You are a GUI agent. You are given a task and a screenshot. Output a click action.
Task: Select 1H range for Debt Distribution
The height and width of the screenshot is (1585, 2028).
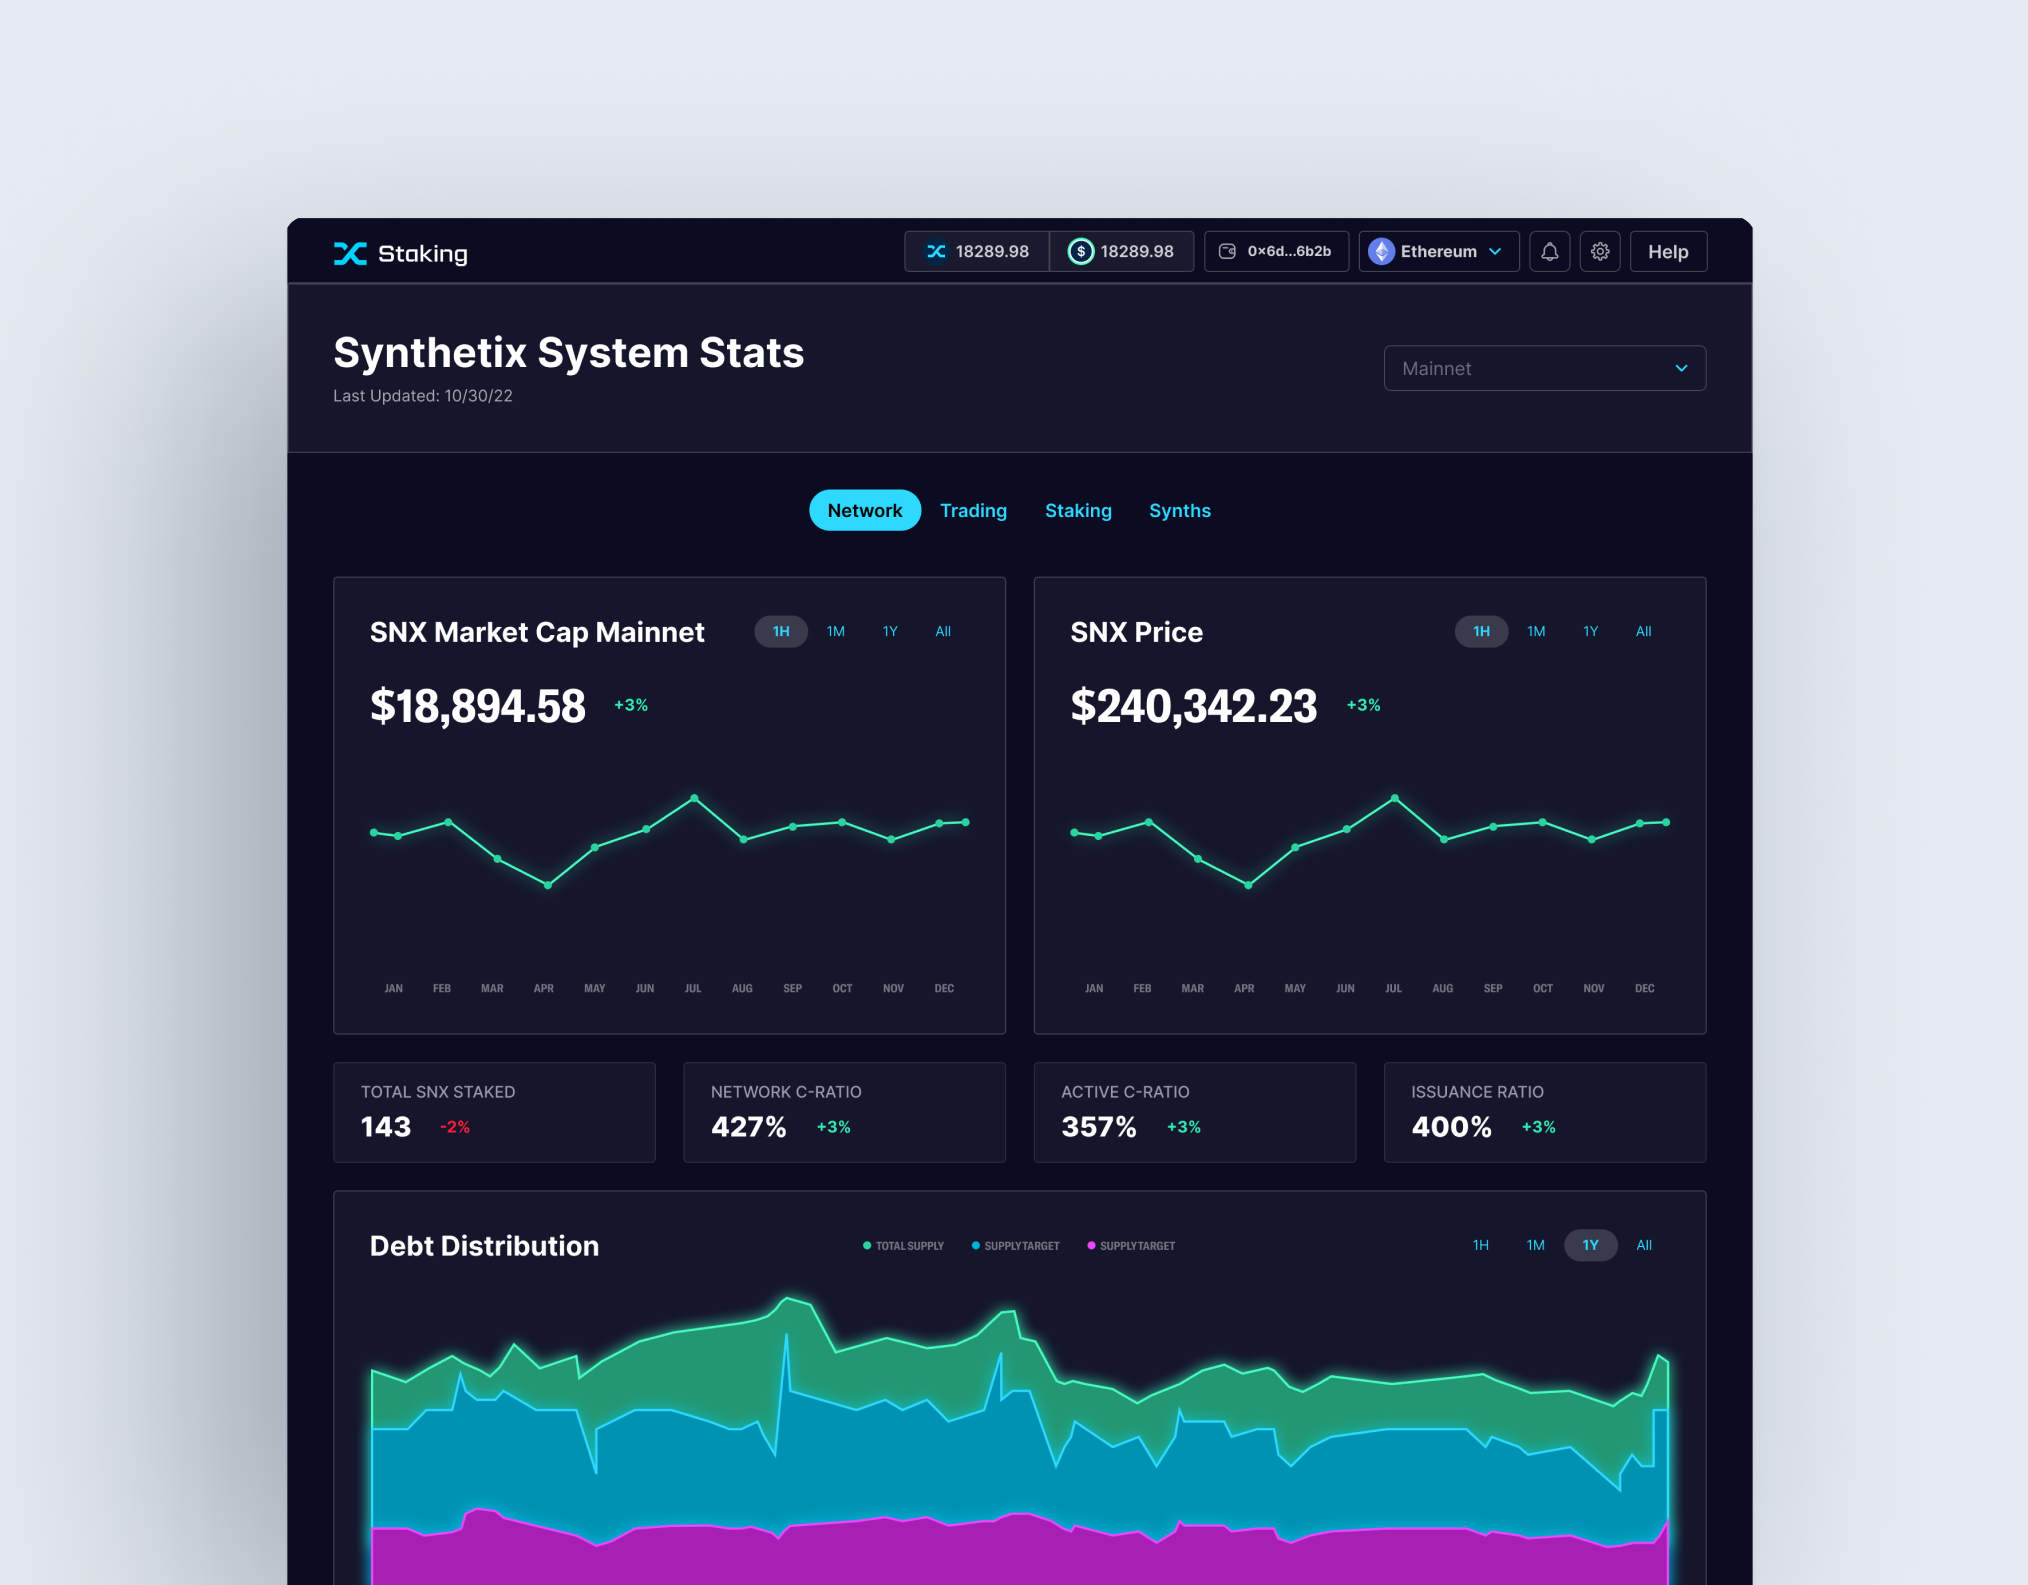(x=1481, y=1245)
